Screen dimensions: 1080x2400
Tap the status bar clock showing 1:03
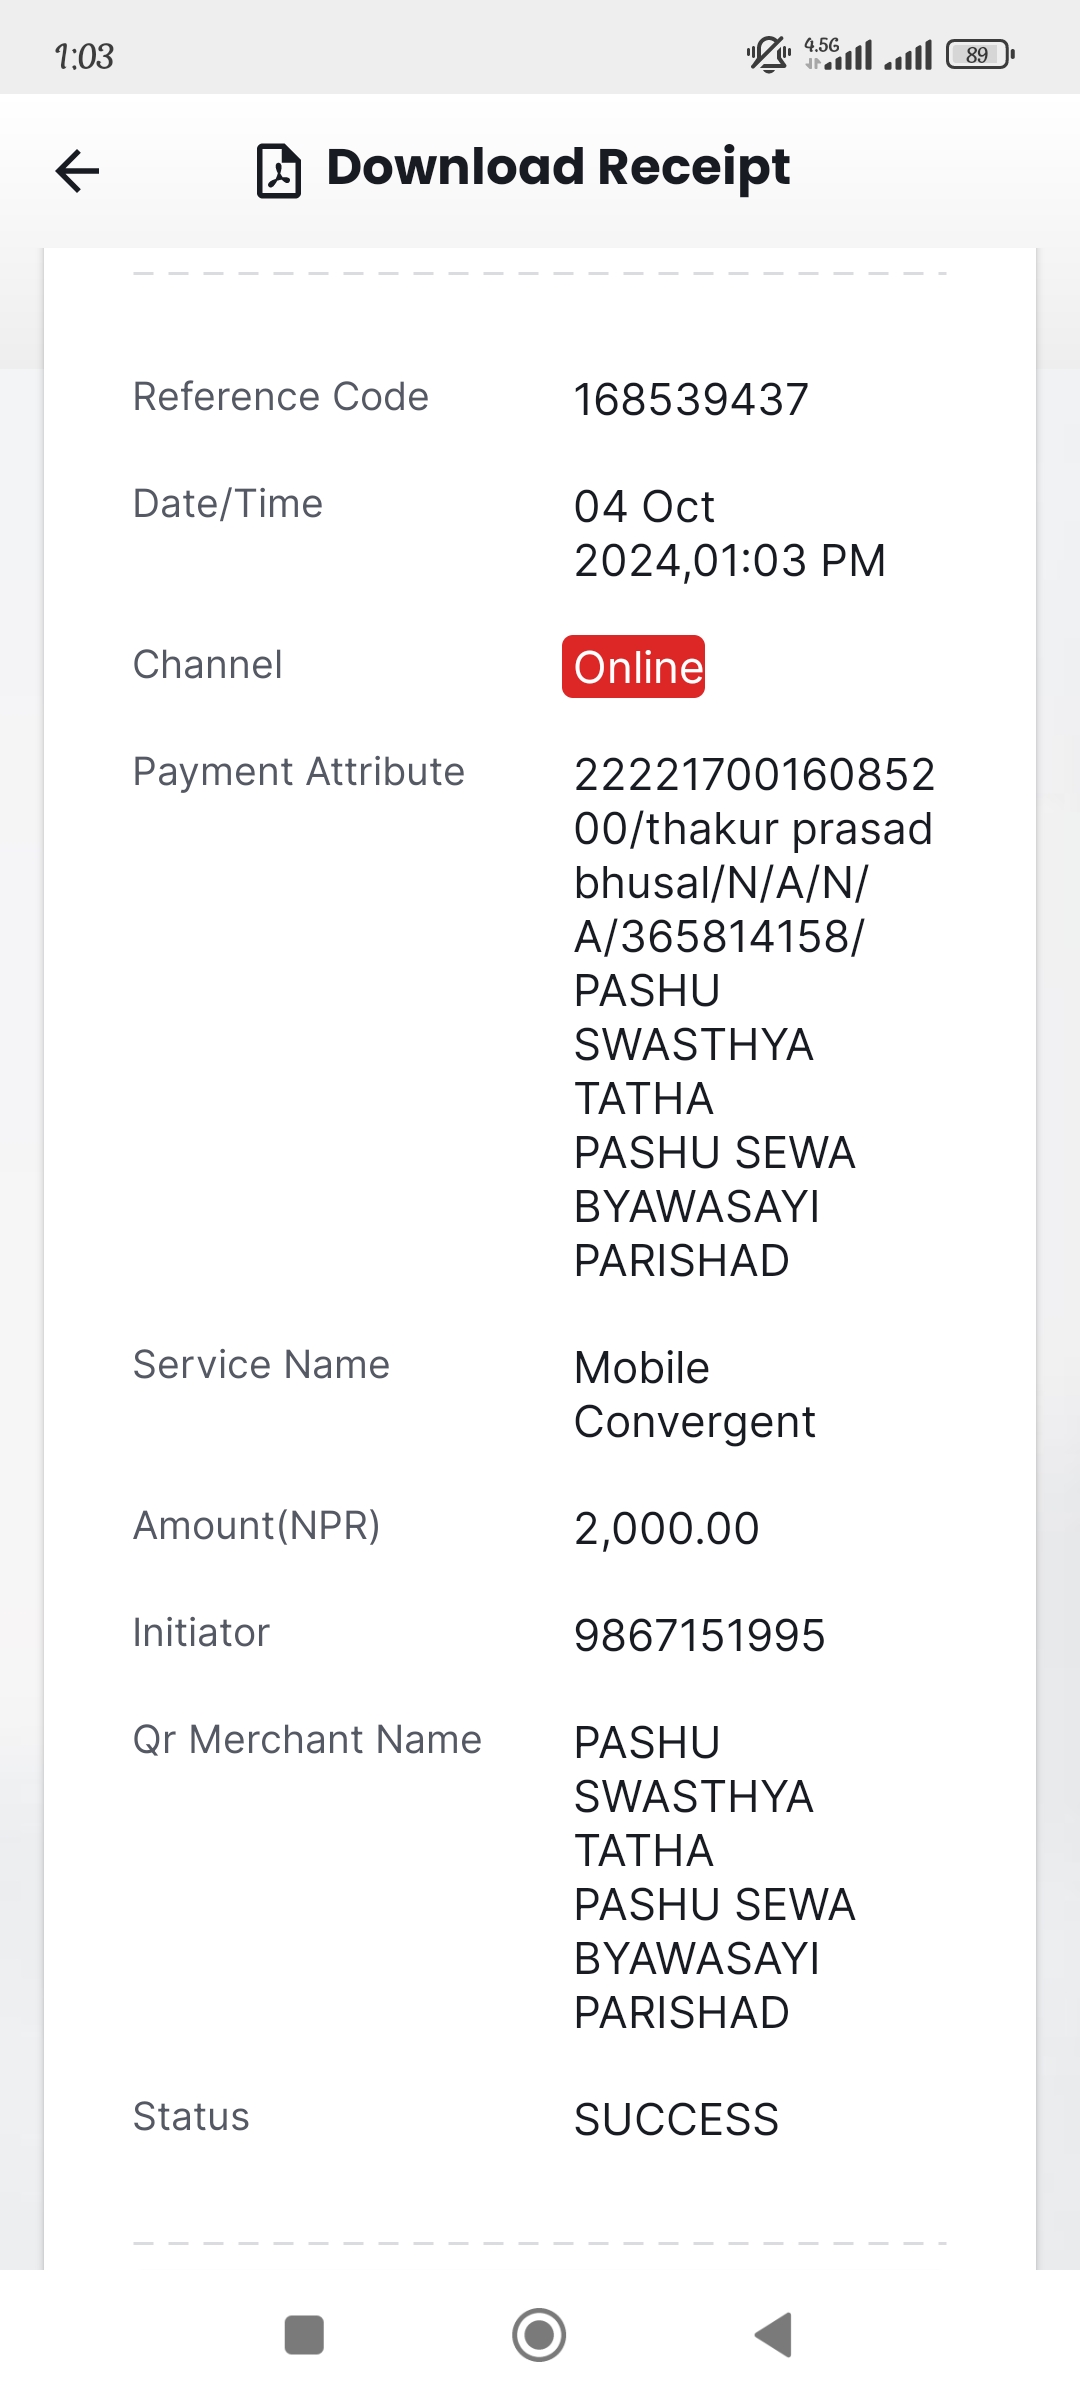[x=84, y=56]
